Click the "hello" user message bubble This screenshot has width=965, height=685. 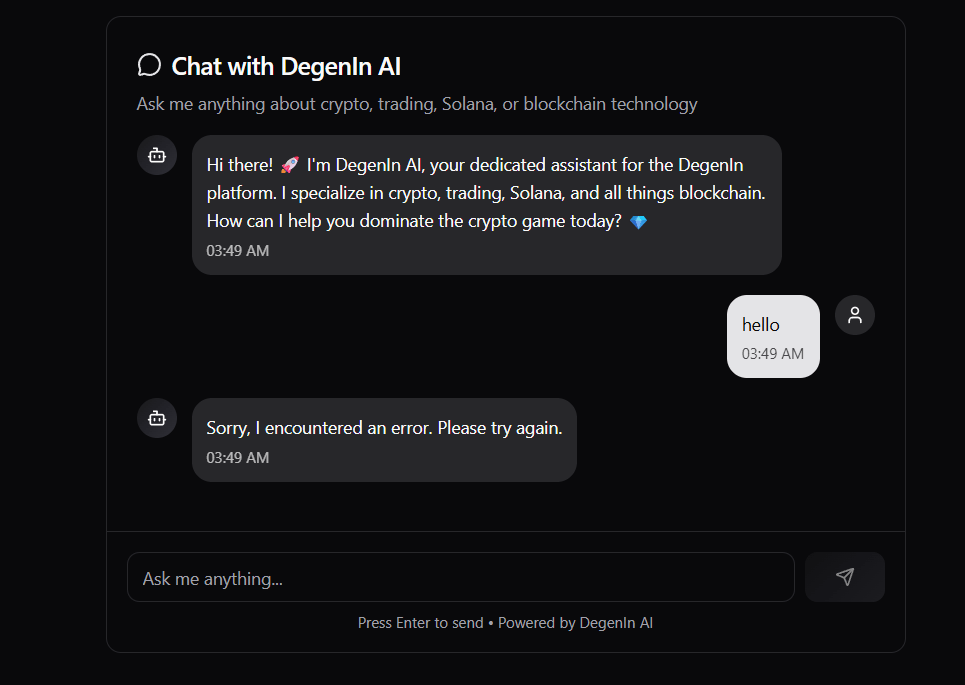click(x=772, y=336)
